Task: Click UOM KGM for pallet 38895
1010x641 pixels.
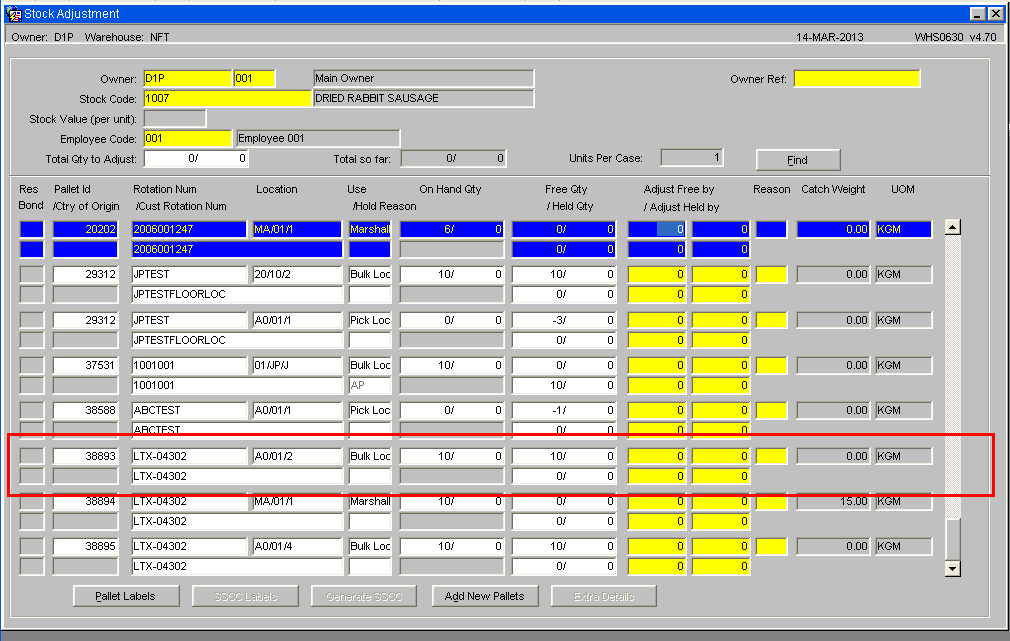Action: coord(904,546)
